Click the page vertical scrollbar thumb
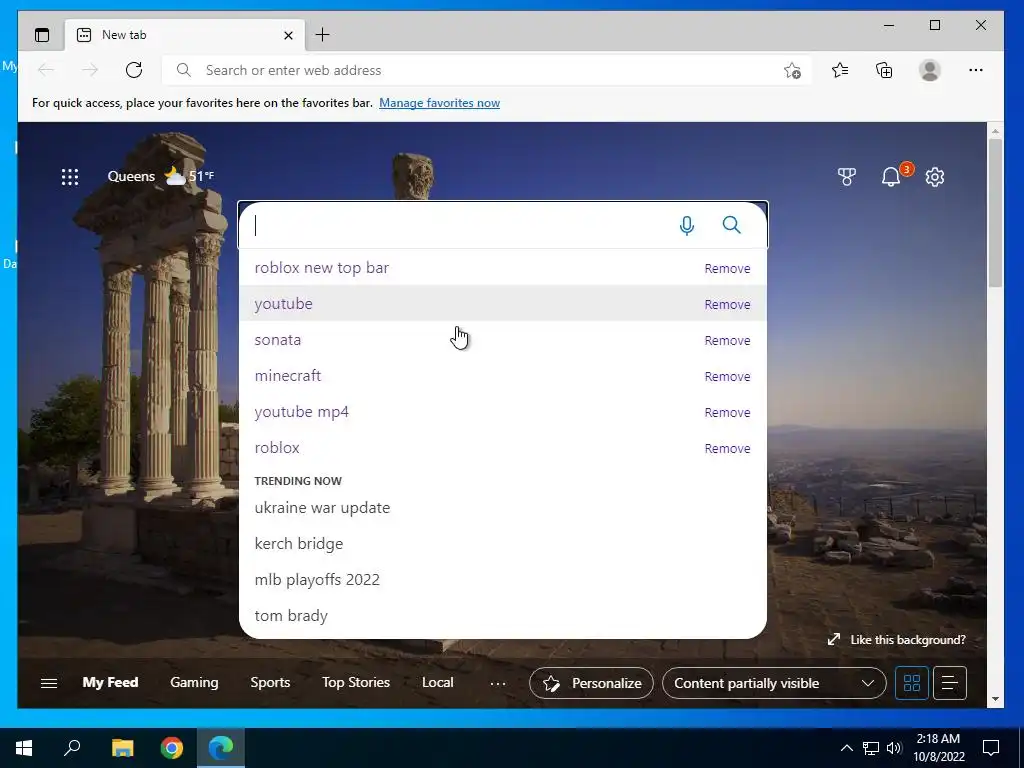This screenshot has width=1024, height=768. tap(995, 212)
